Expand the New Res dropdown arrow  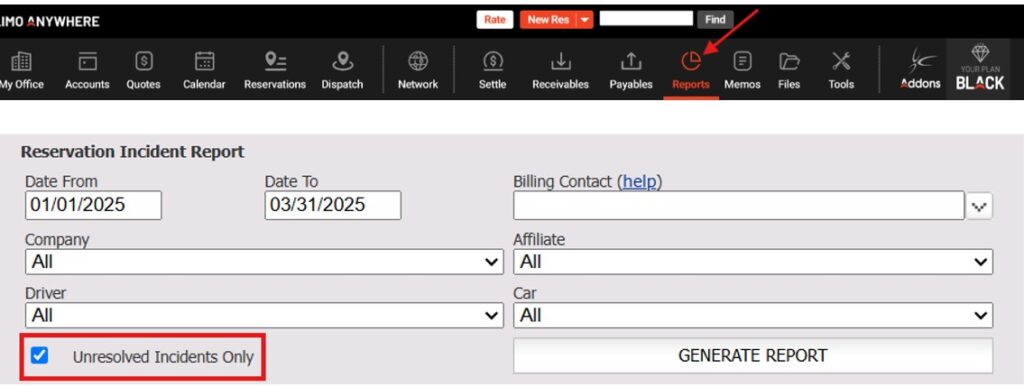[584, 20]
